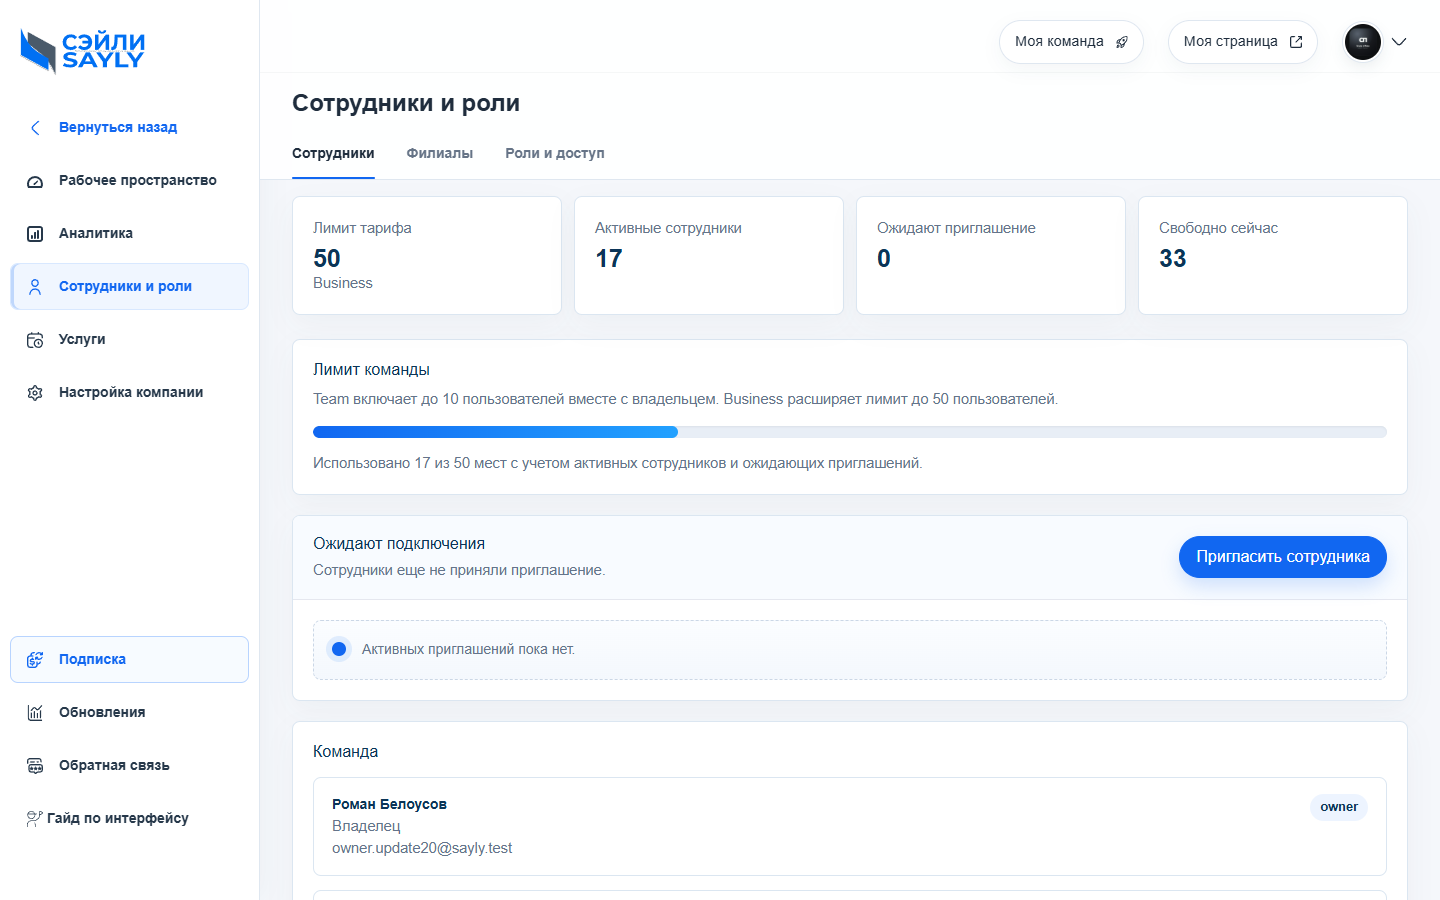The height and width of the screenshot is (900, 1440).
Task: Switch to the Сотрудники tab
Action: [333, 154]
